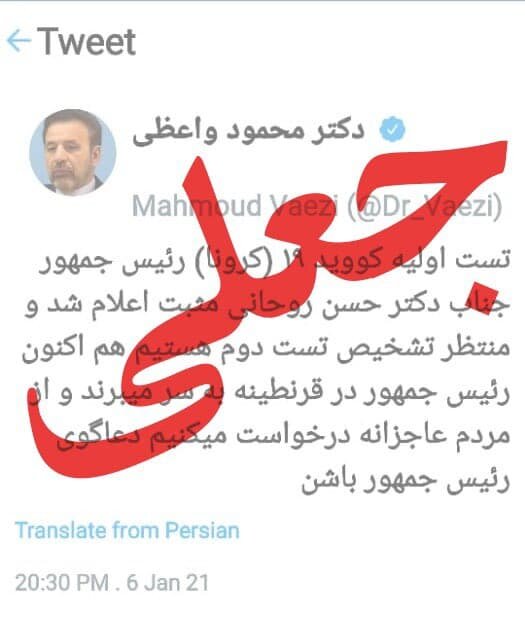Click Translate from Persian
525x625 pixels.
[x=127, y=531]
